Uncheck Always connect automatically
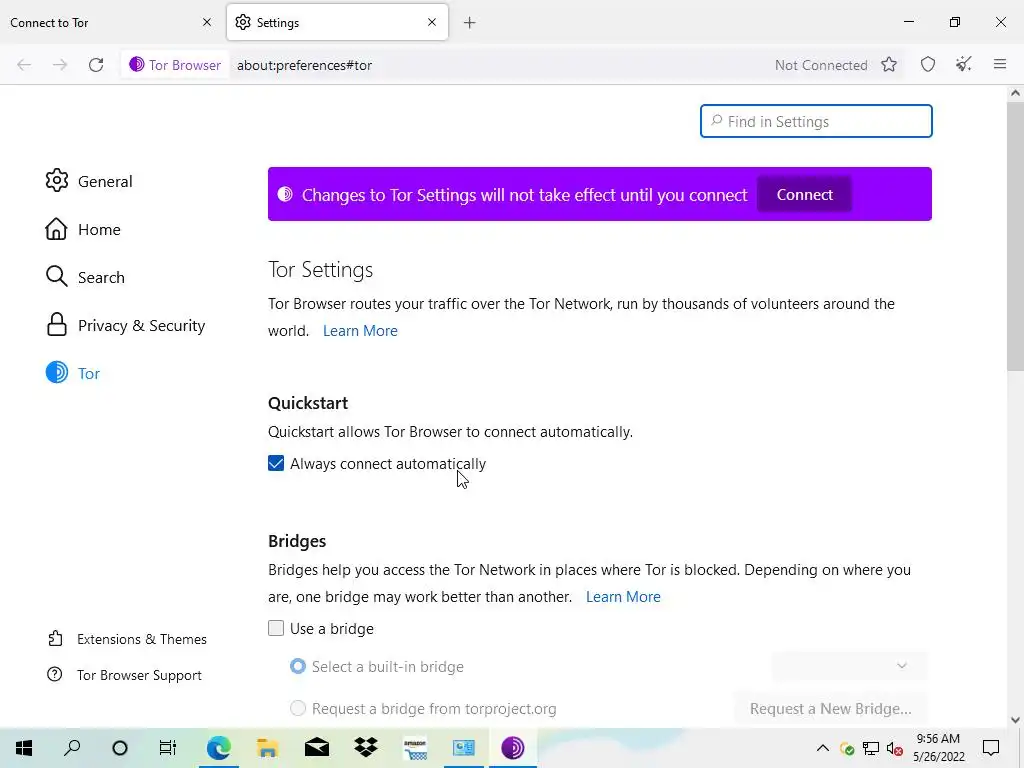 276,464
